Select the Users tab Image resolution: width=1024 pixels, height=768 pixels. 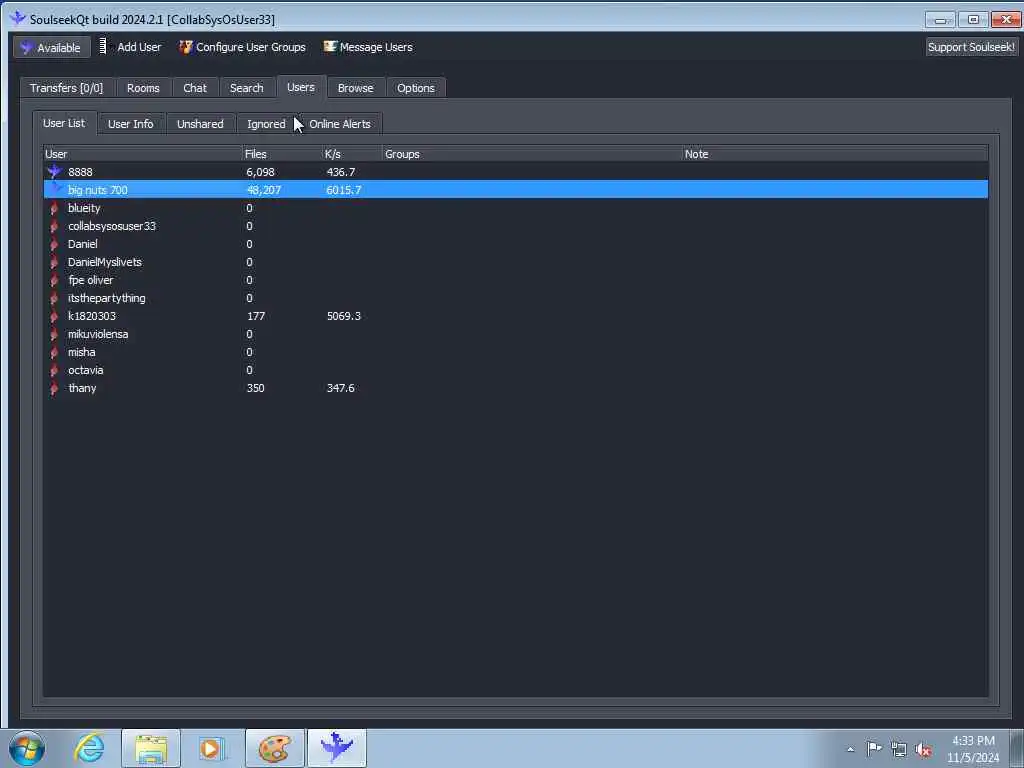point(301,87)
